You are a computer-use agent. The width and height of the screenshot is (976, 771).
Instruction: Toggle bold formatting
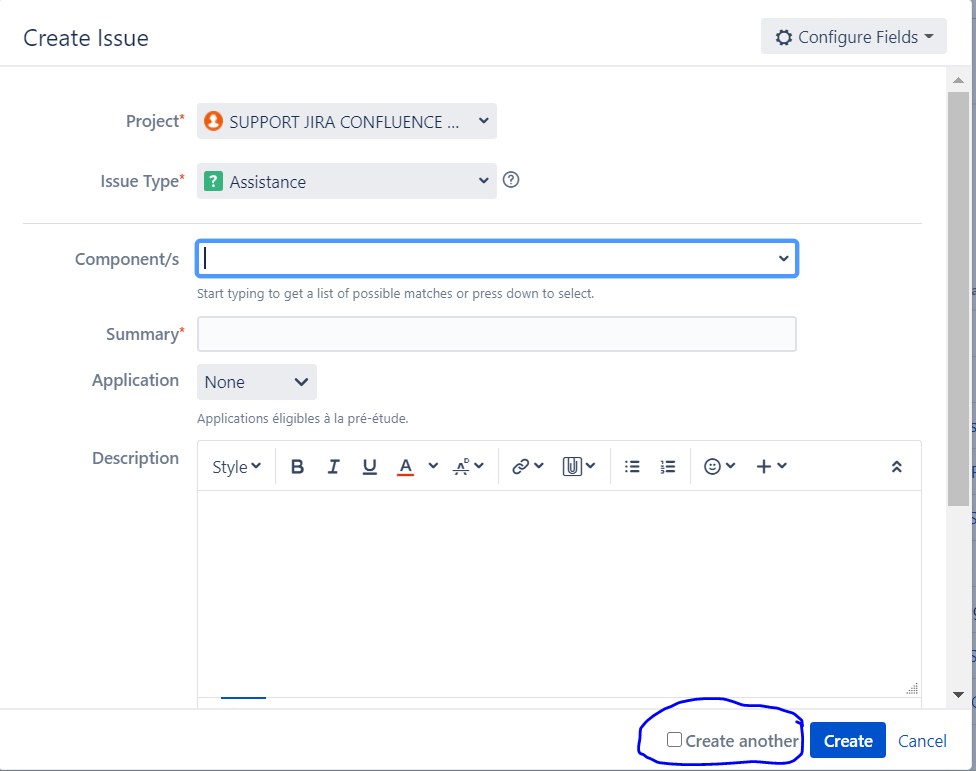(x=298, y=466)
